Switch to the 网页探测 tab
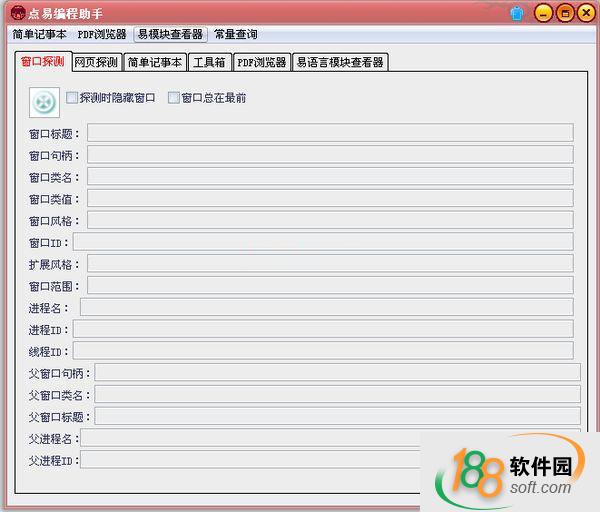This screenshot has width=600, height=512. tap(96, 62)
